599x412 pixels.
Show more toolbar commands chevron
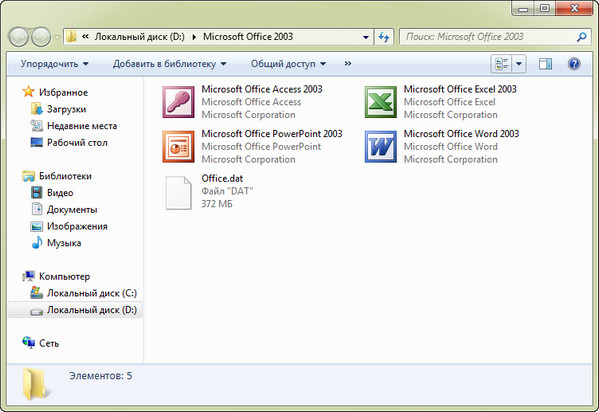pos(348,63)
